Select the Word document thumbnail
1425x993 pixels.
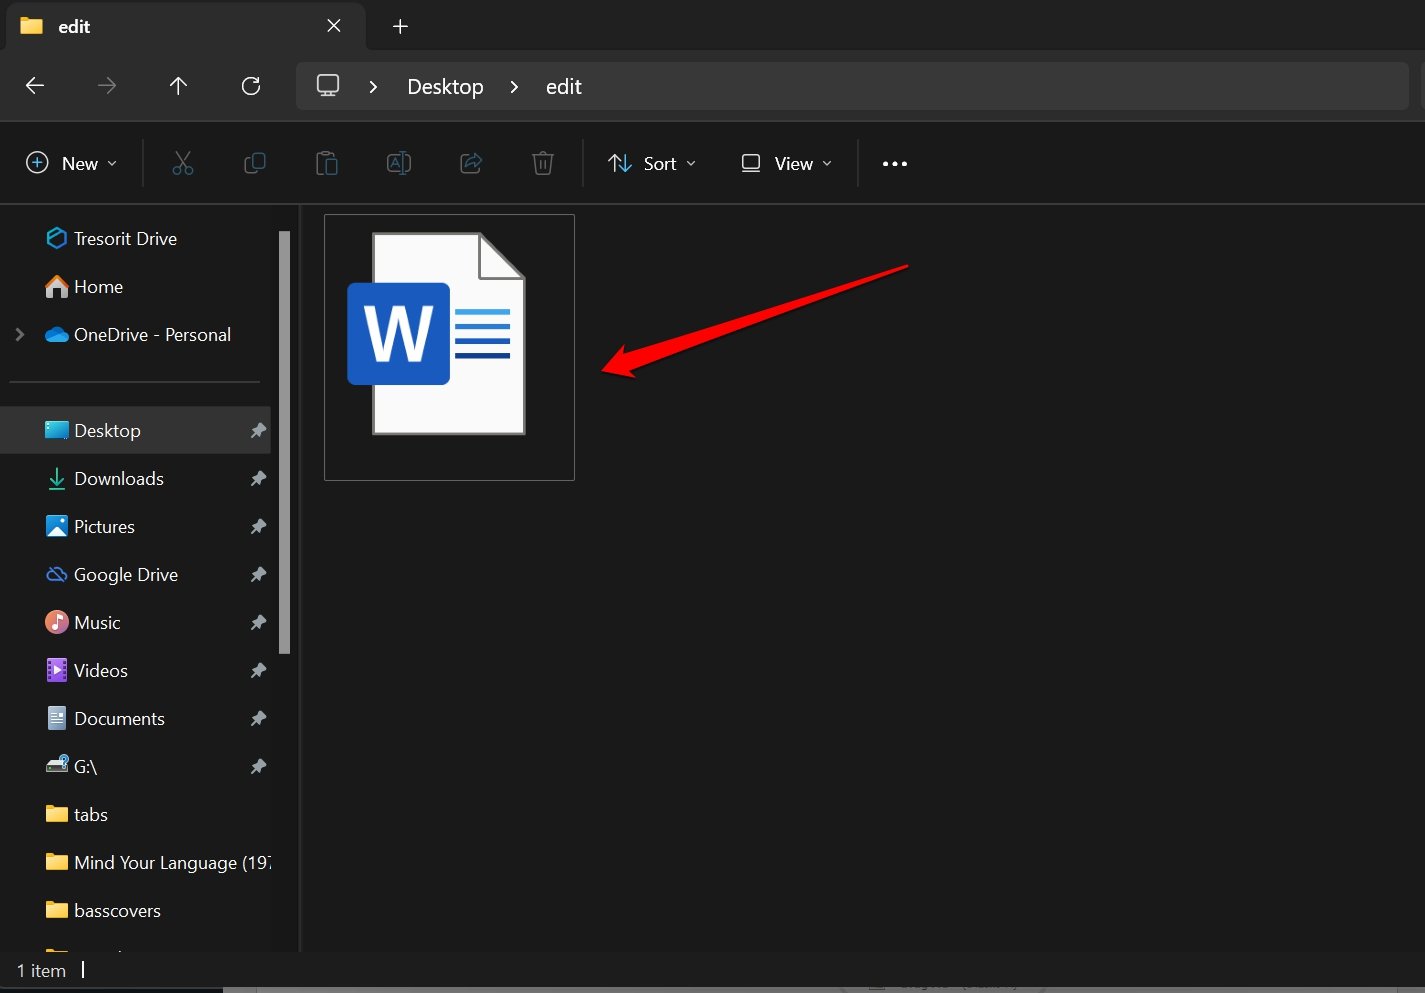coord(449,346)
